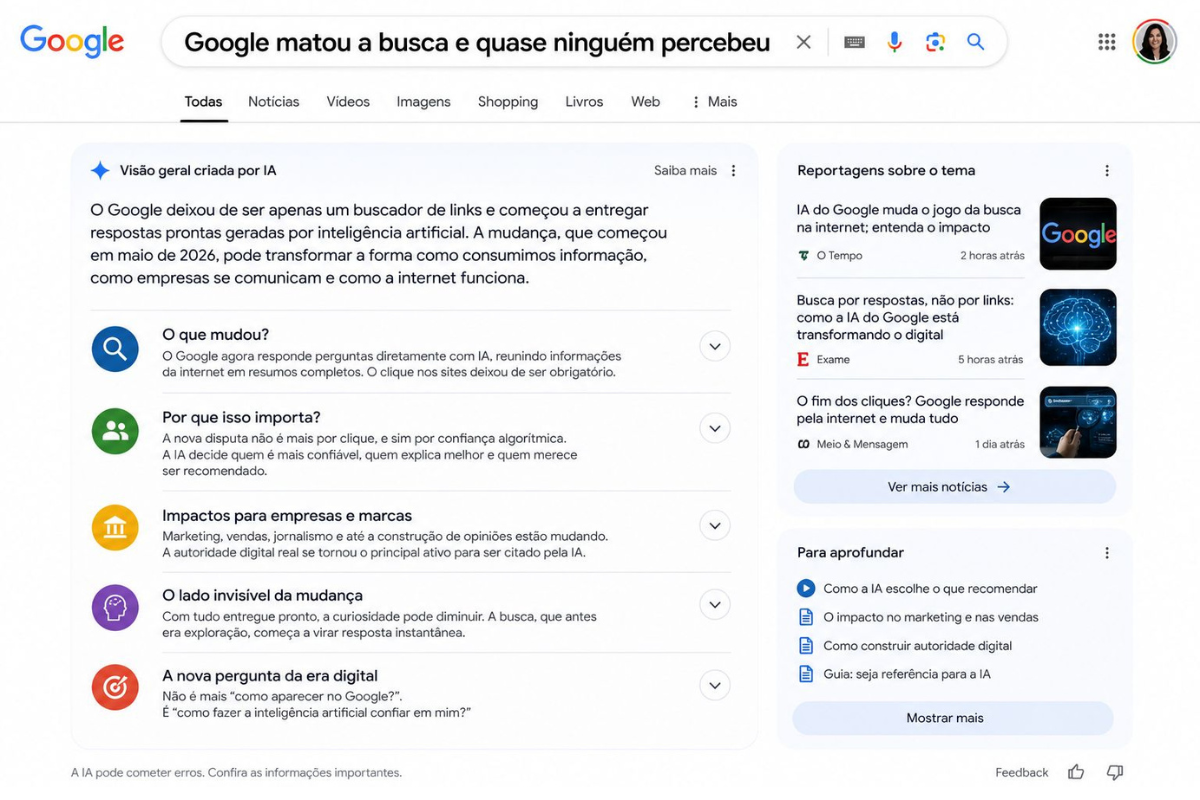Click the '2 horas atrás' timestamp
The width and height of the screenshot is (1200, 800).
992,256
